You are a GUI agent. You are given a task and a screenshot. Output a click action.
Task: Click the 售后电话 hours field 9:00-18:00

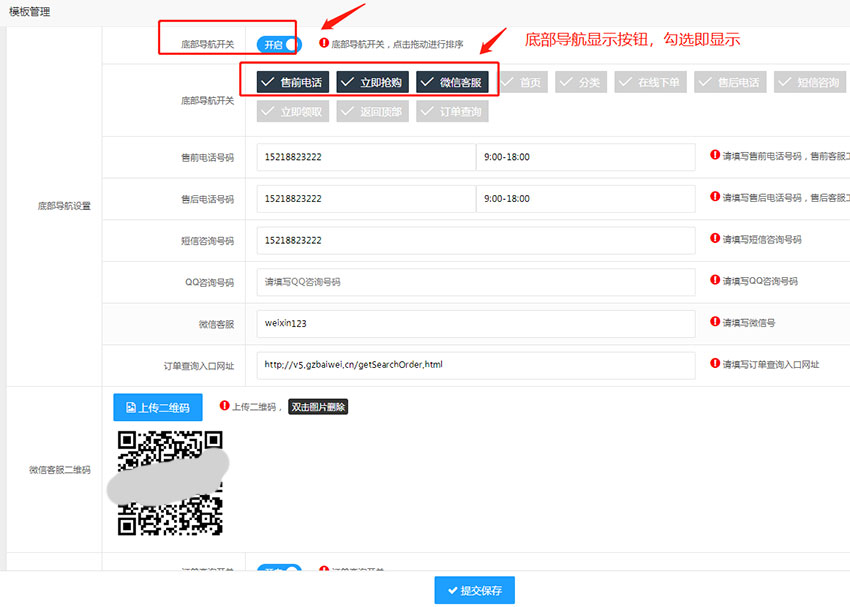(586, 199)
